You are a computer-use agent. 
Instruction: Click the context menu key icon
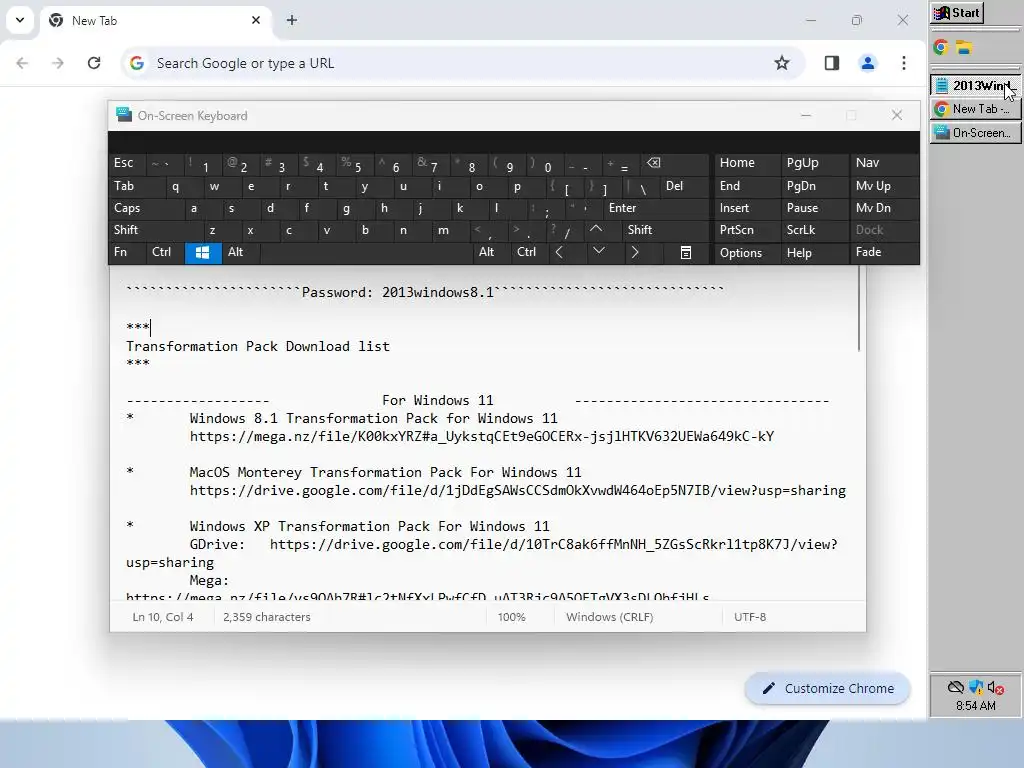pos(686,252)
